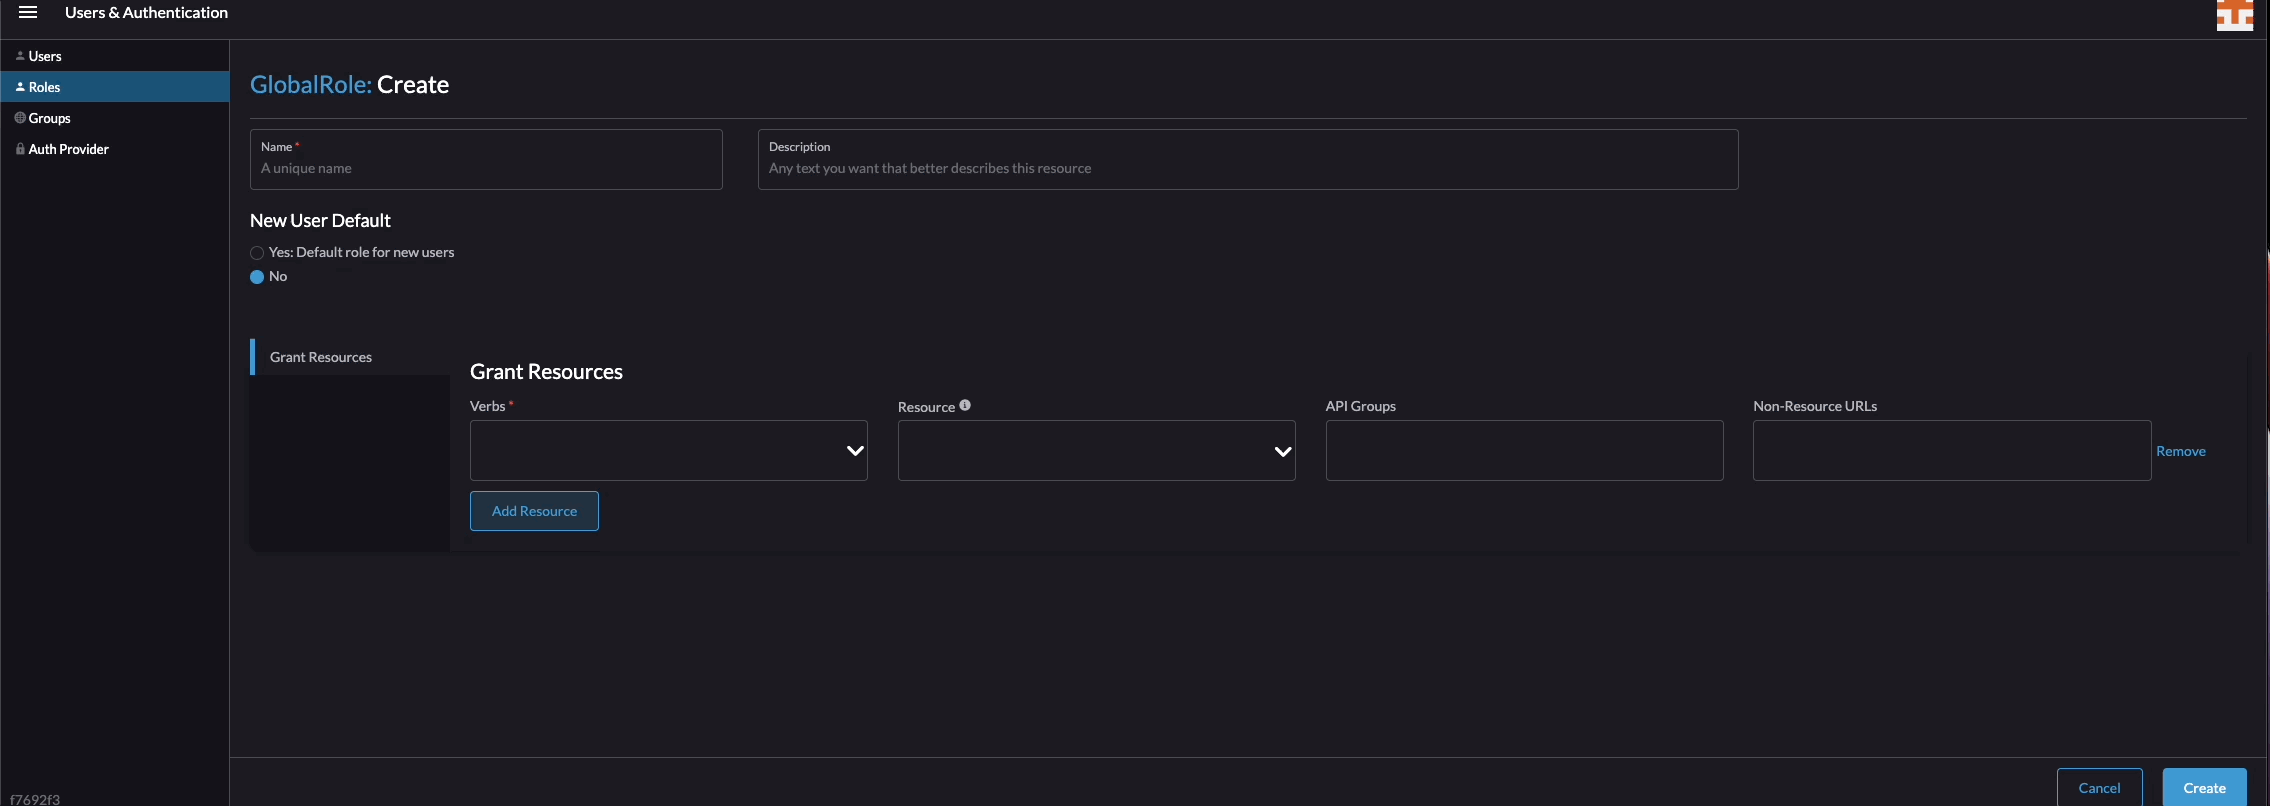The image size is (2270, 806).
Task: Click into the Non-Resource URLs field
Action: click(x=1952, y=451)
